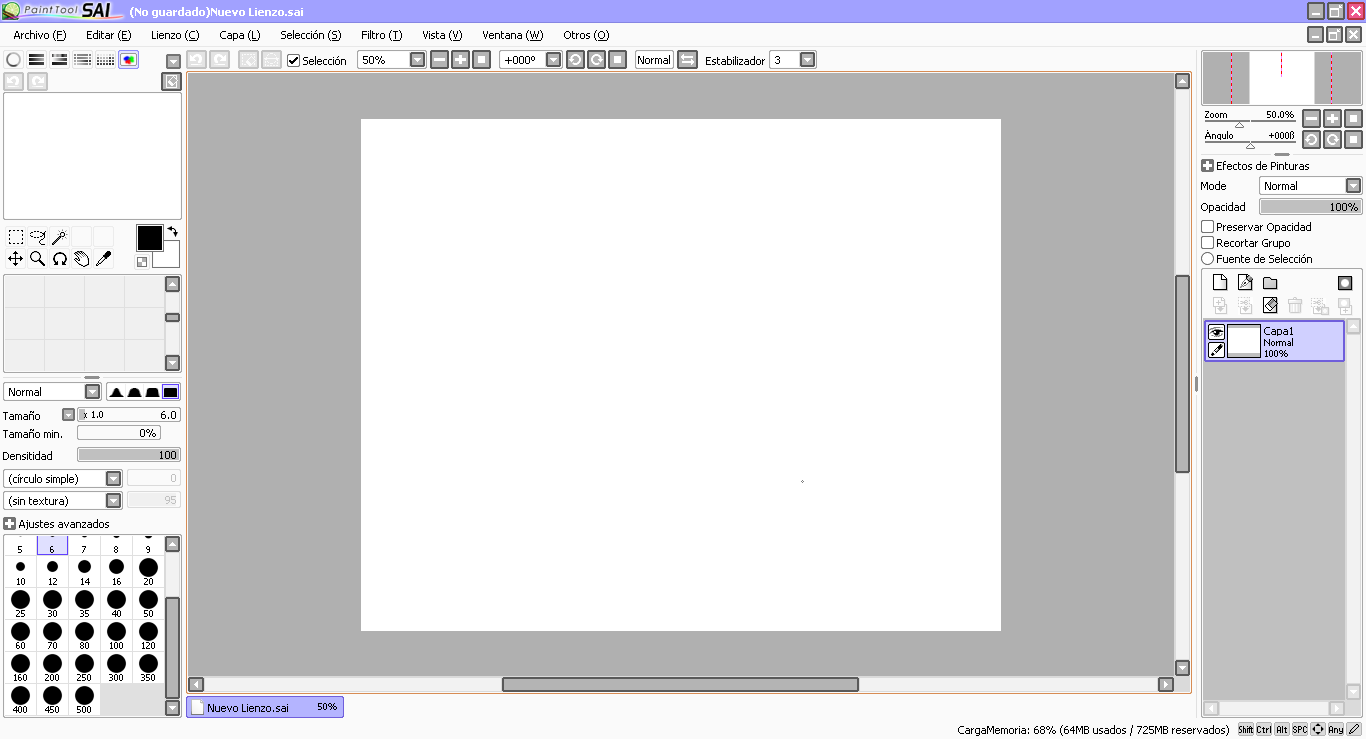Create a new linework layer
Screen dimensions: 1370x739
coord(1245,283)
